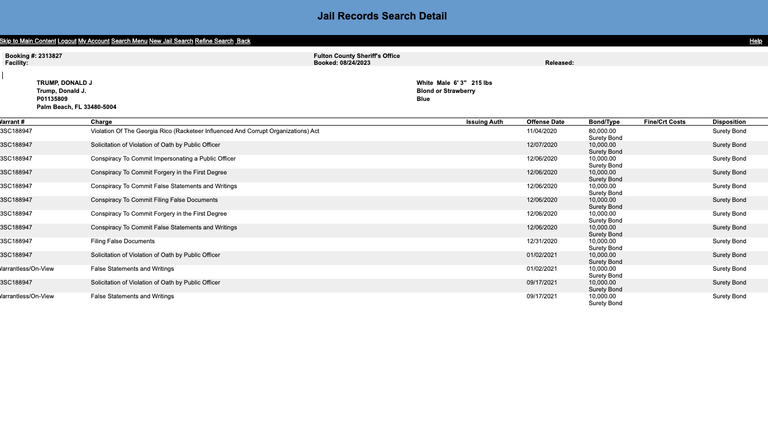Click the 80,000.00 bond amount
768x432 pixels.
pyautogui.click(x=603, y=131)
